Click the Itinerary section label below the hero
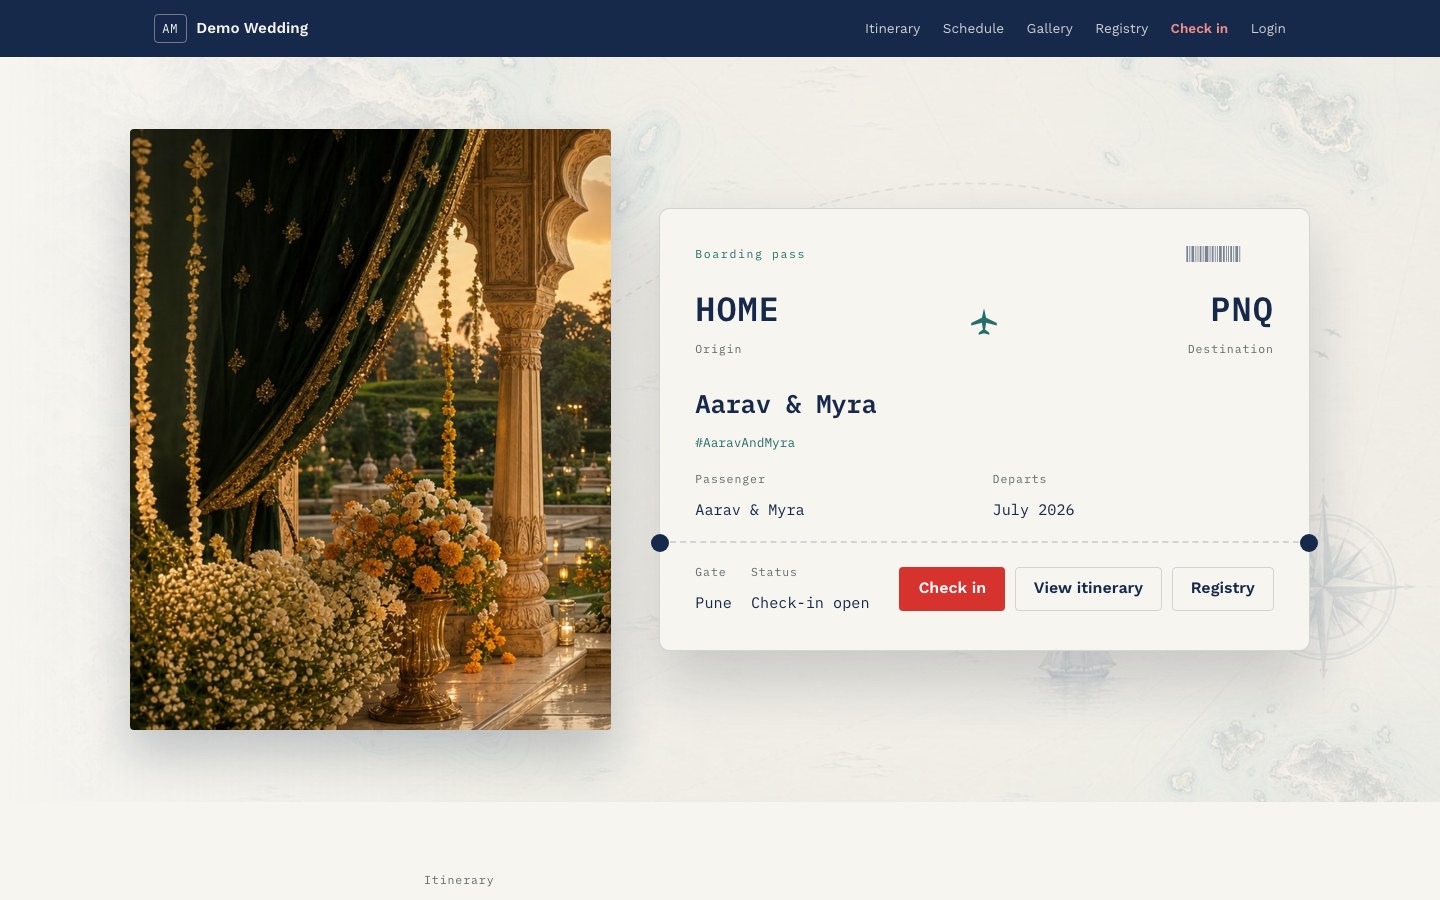1440x900 pixels. [x=459, y=880]
